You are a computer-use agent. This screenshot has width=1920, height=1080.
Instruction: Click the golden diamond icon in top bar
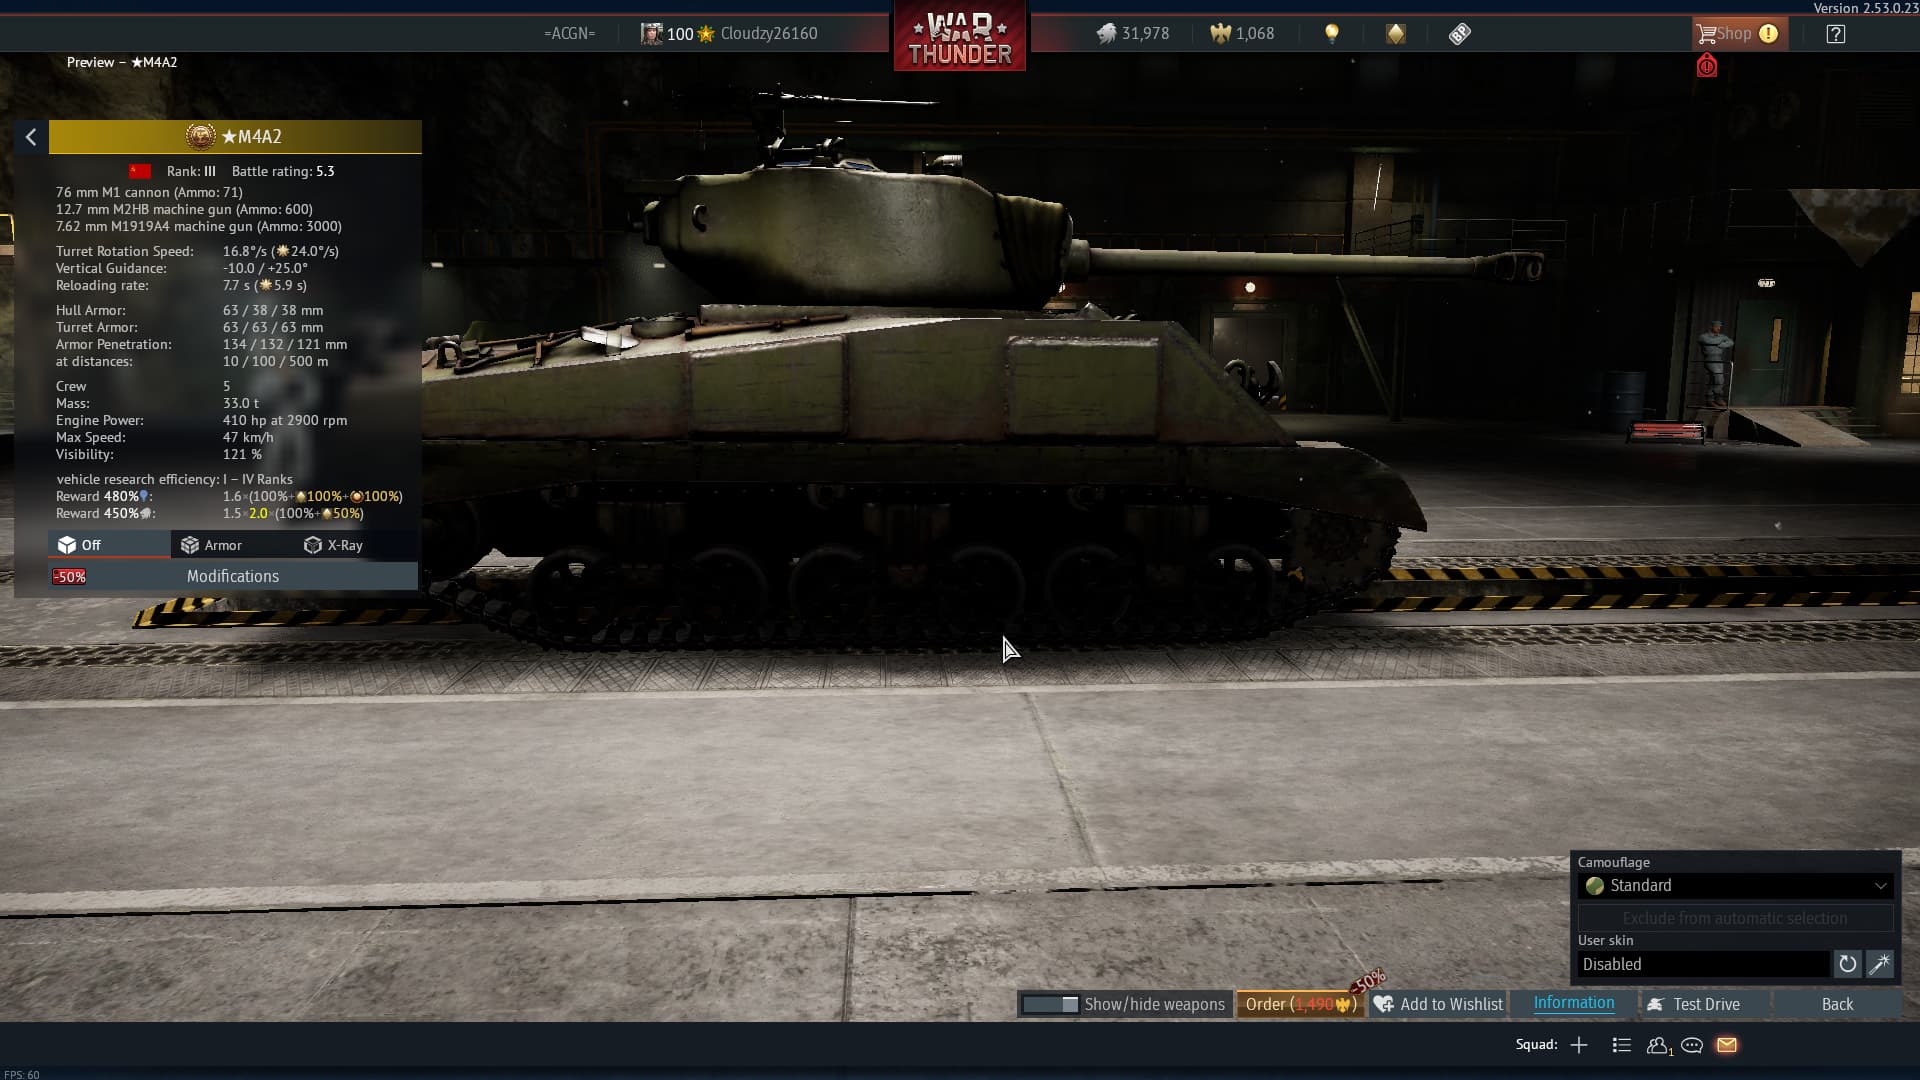click(1395, 34)
